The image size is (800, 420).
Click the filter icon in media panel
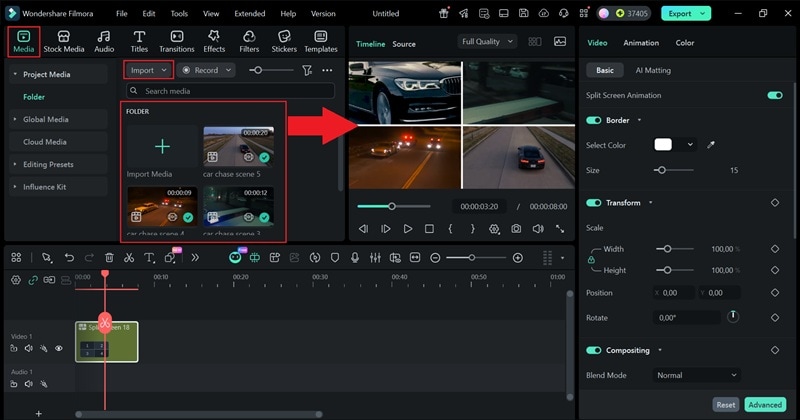click(307, 70)
